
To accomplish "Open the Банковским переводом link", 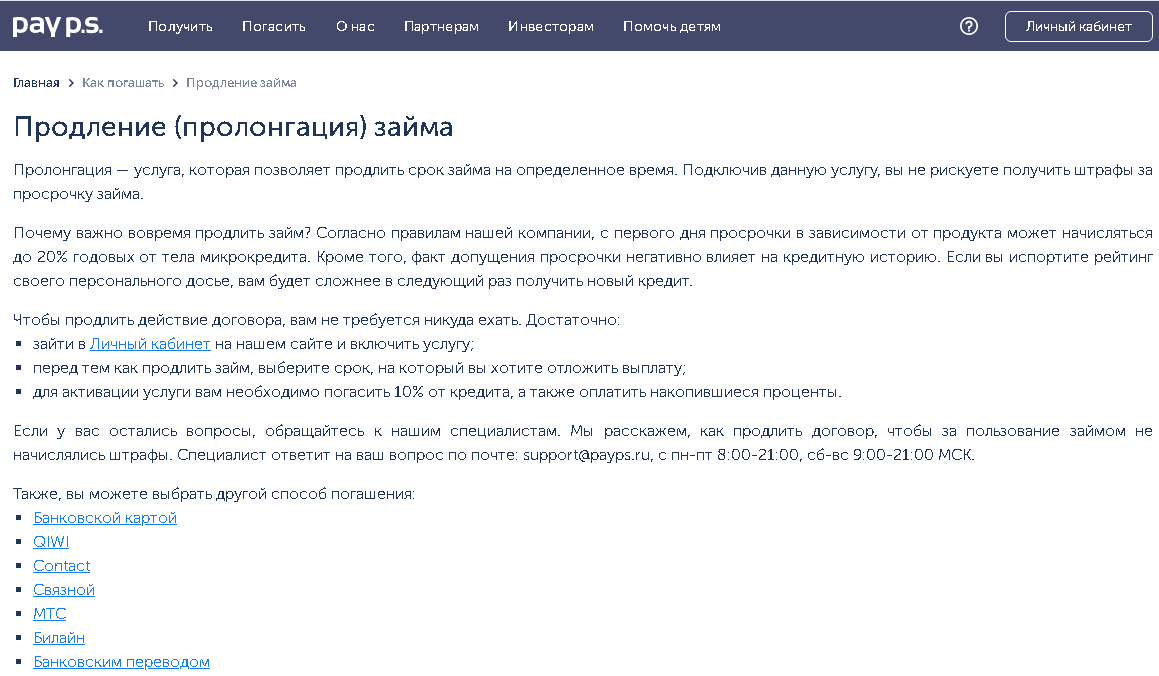I will click(121, 662).
